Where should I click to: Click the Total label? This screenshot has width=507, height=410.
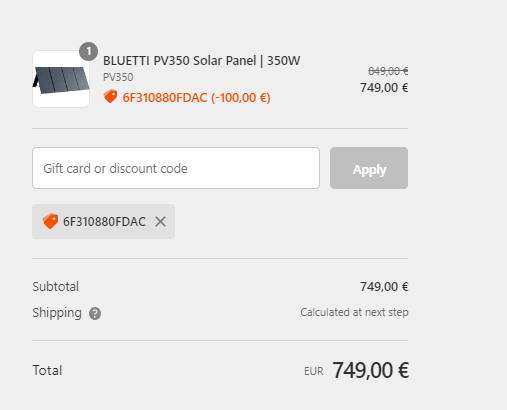[x=47, y=370]
